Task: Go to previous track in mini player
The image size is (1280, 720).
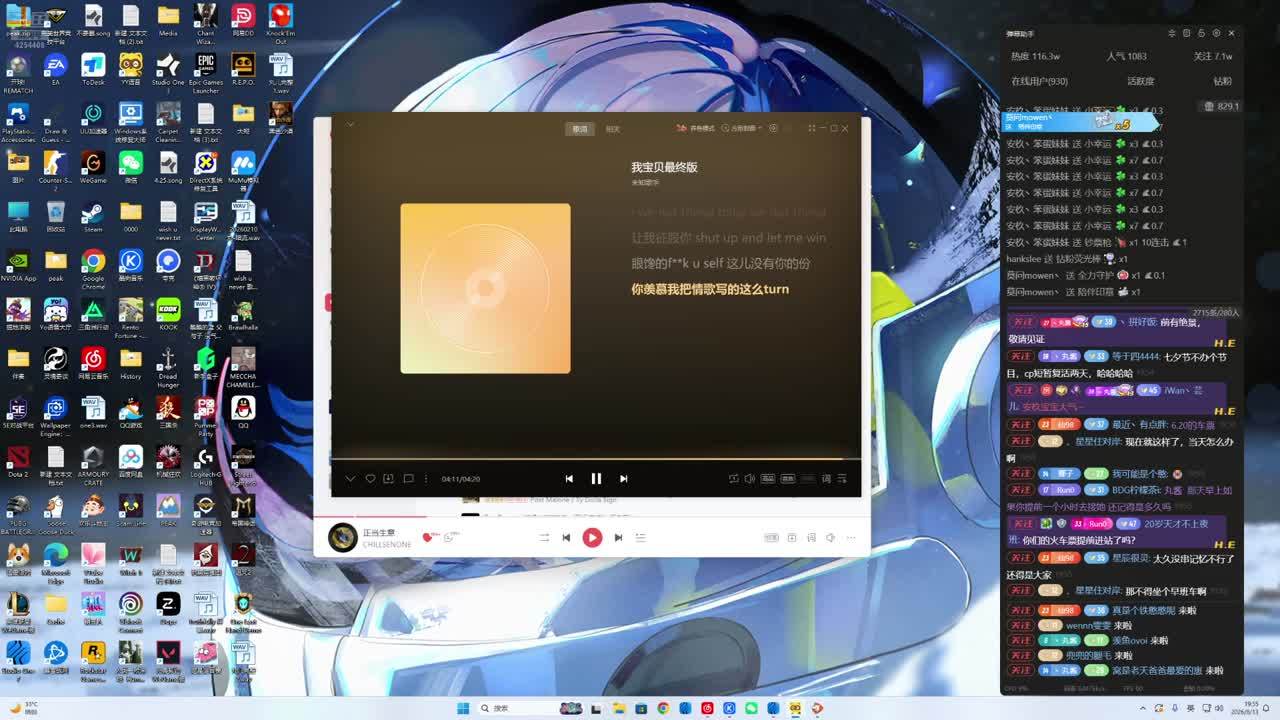Action: tap(566, 538)
